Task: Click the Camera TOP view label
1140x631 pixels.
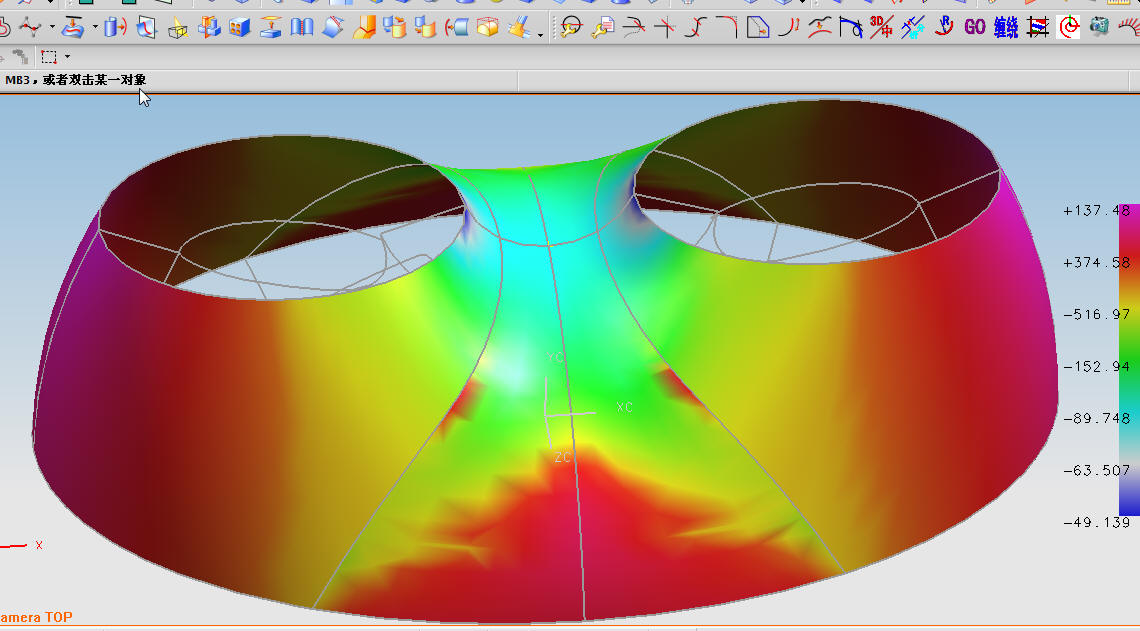Action: click(36, 617)
